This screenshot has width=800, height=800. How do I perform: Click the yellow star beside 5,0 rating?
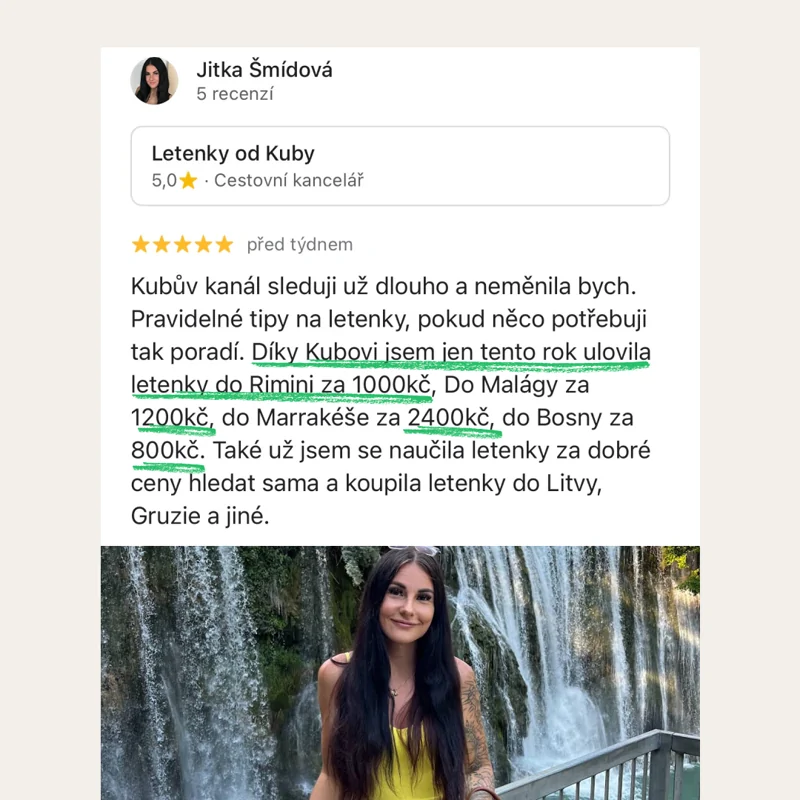[188, 180]
